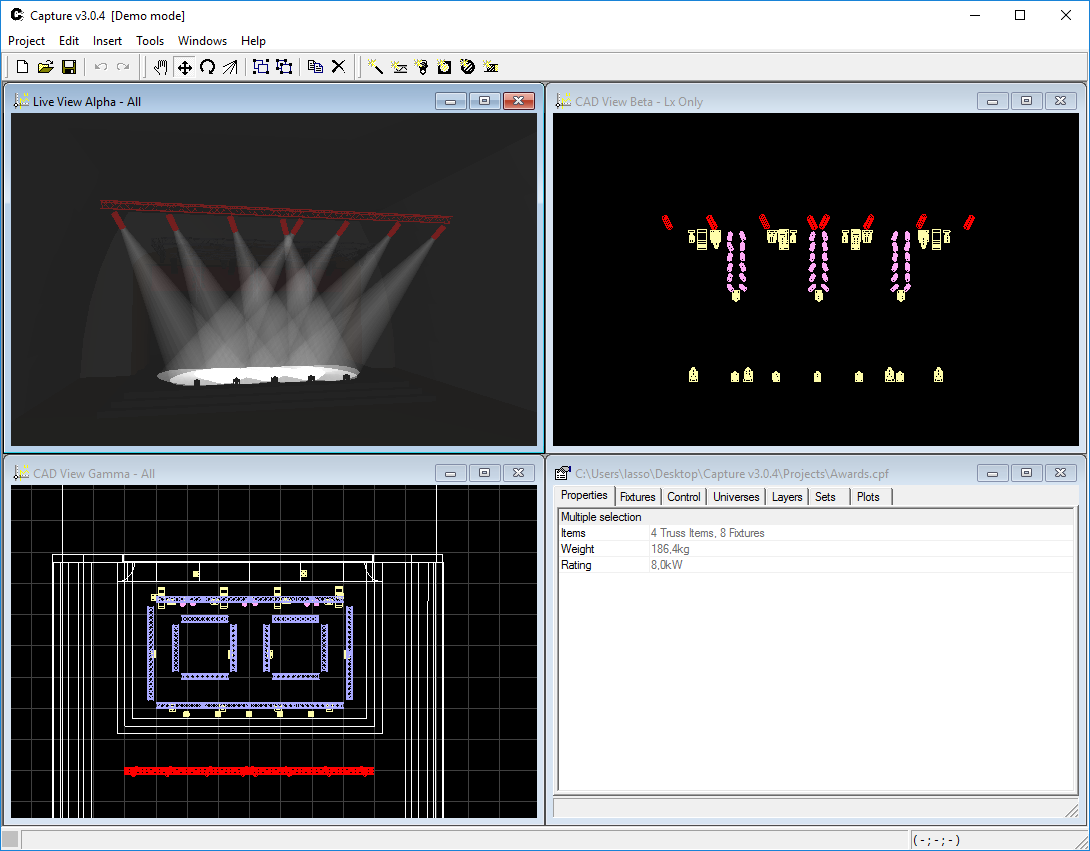This screenshot has height=851, width=1090.
Task: Minimize the CAD View Gamma window
Action: [450, 473]
